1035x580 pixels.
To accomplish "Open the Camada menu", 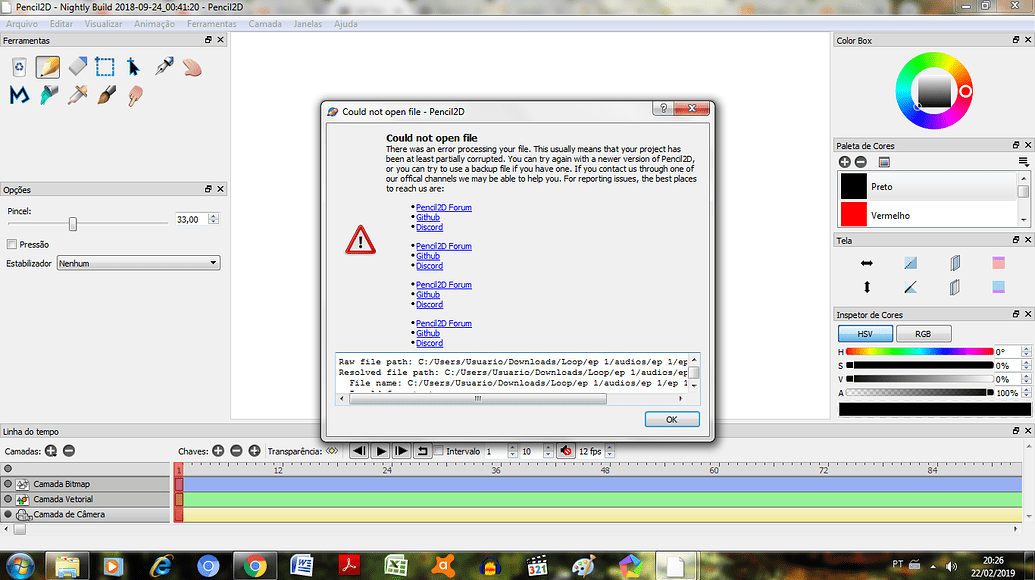I will click(265, 24).
